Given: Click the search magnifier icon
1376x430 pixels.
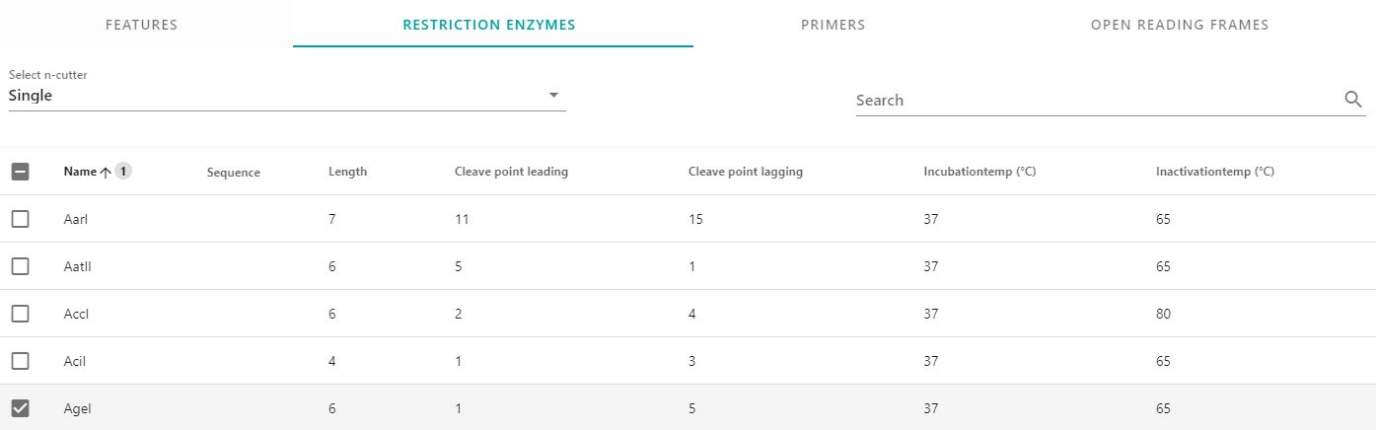Looking at the screenshot, I should pos(1354,100).
